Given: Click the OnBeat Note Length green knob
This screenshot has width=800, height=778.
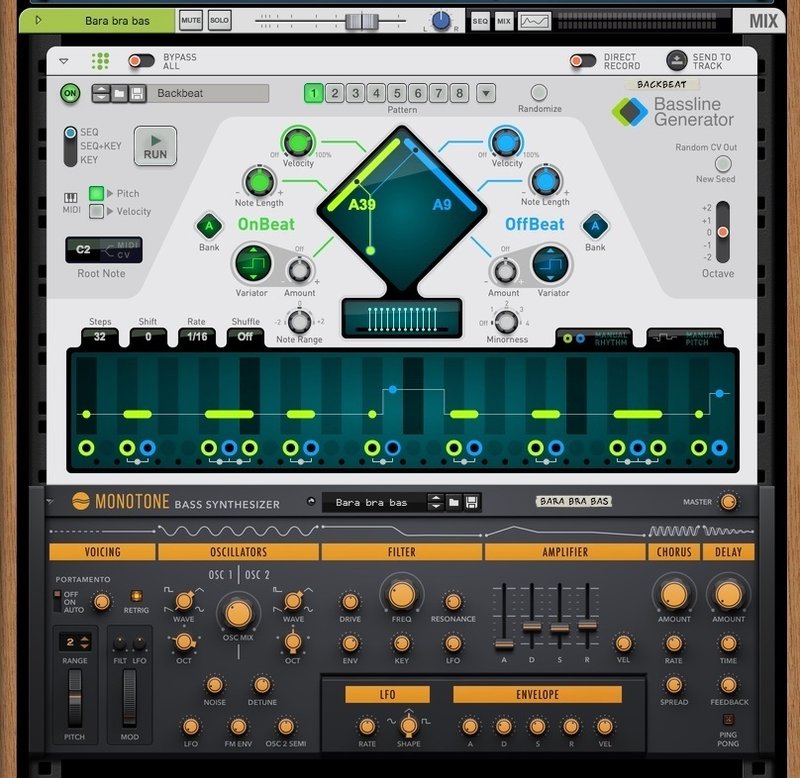Looking at the screenshot, I should coord(259,182).
